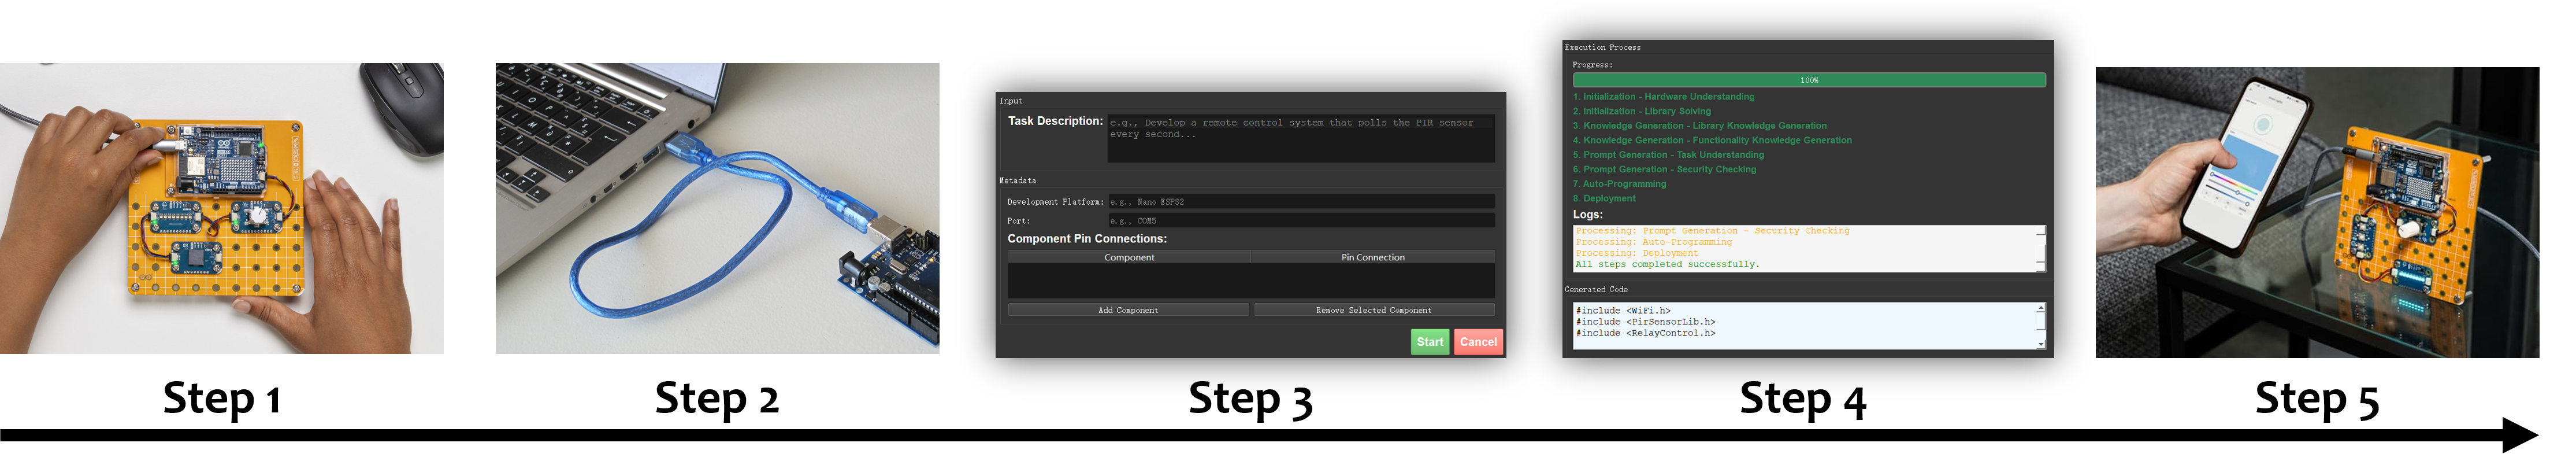The height and width of the screenshot is (472, 2576).
Task: Click the Port input field
Action: pyautogui.click(x=1300, y=221)
